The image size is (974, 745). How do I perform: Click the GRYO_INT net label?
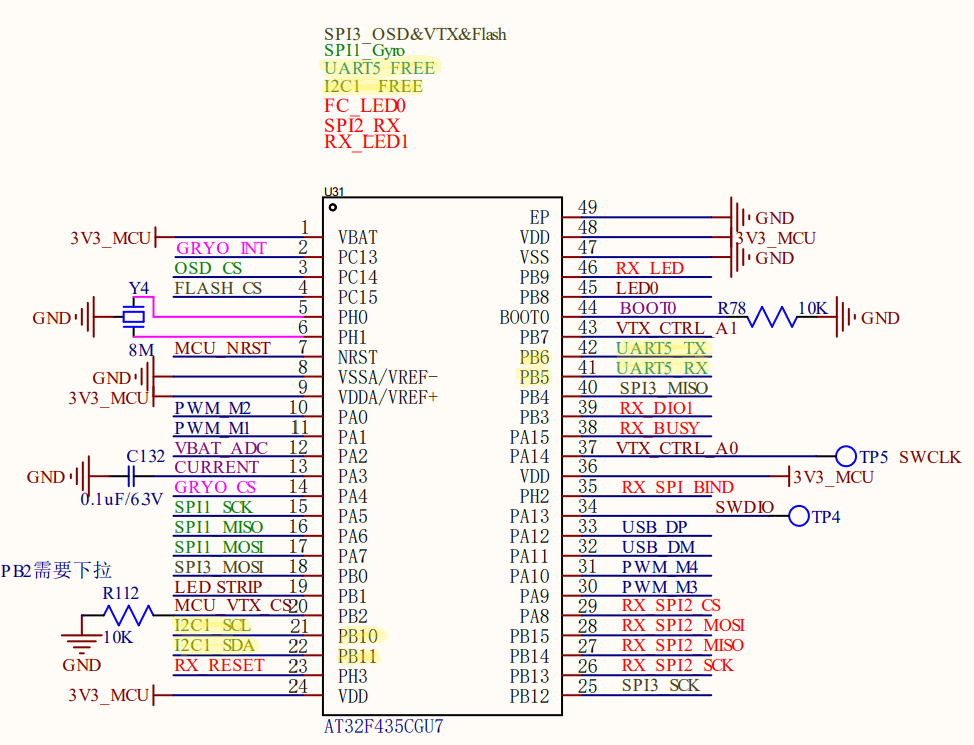[222, 248]
